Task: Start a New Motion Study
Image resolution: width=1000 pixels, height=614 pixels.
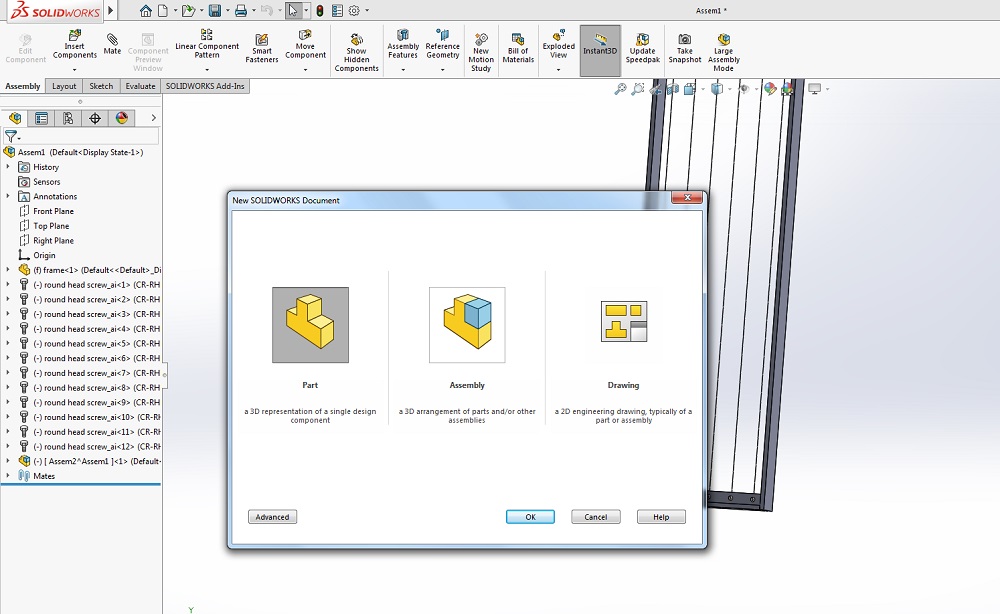Action: 481,53
